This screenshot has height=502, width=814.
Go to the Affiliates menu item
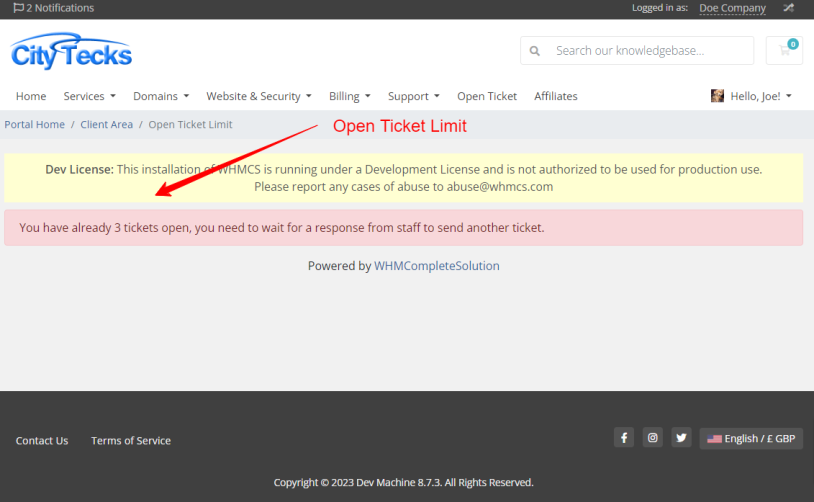(555, 96)
